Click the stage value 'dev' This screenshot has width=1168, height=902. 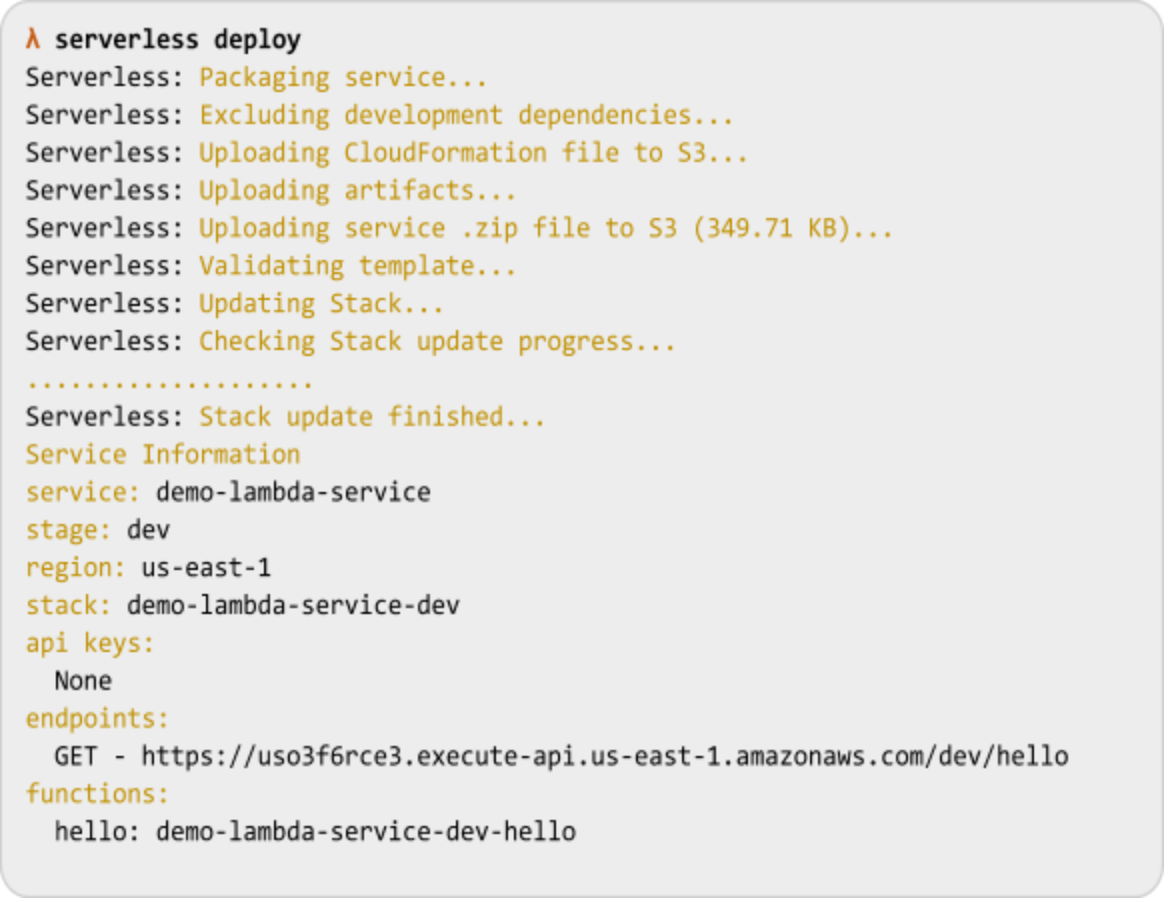148,530
